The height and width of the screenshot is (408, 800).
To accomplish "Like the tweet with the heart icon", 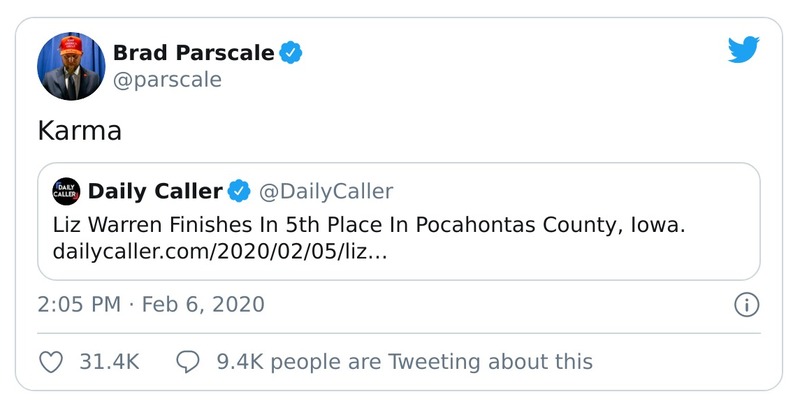I will point(51,361).
